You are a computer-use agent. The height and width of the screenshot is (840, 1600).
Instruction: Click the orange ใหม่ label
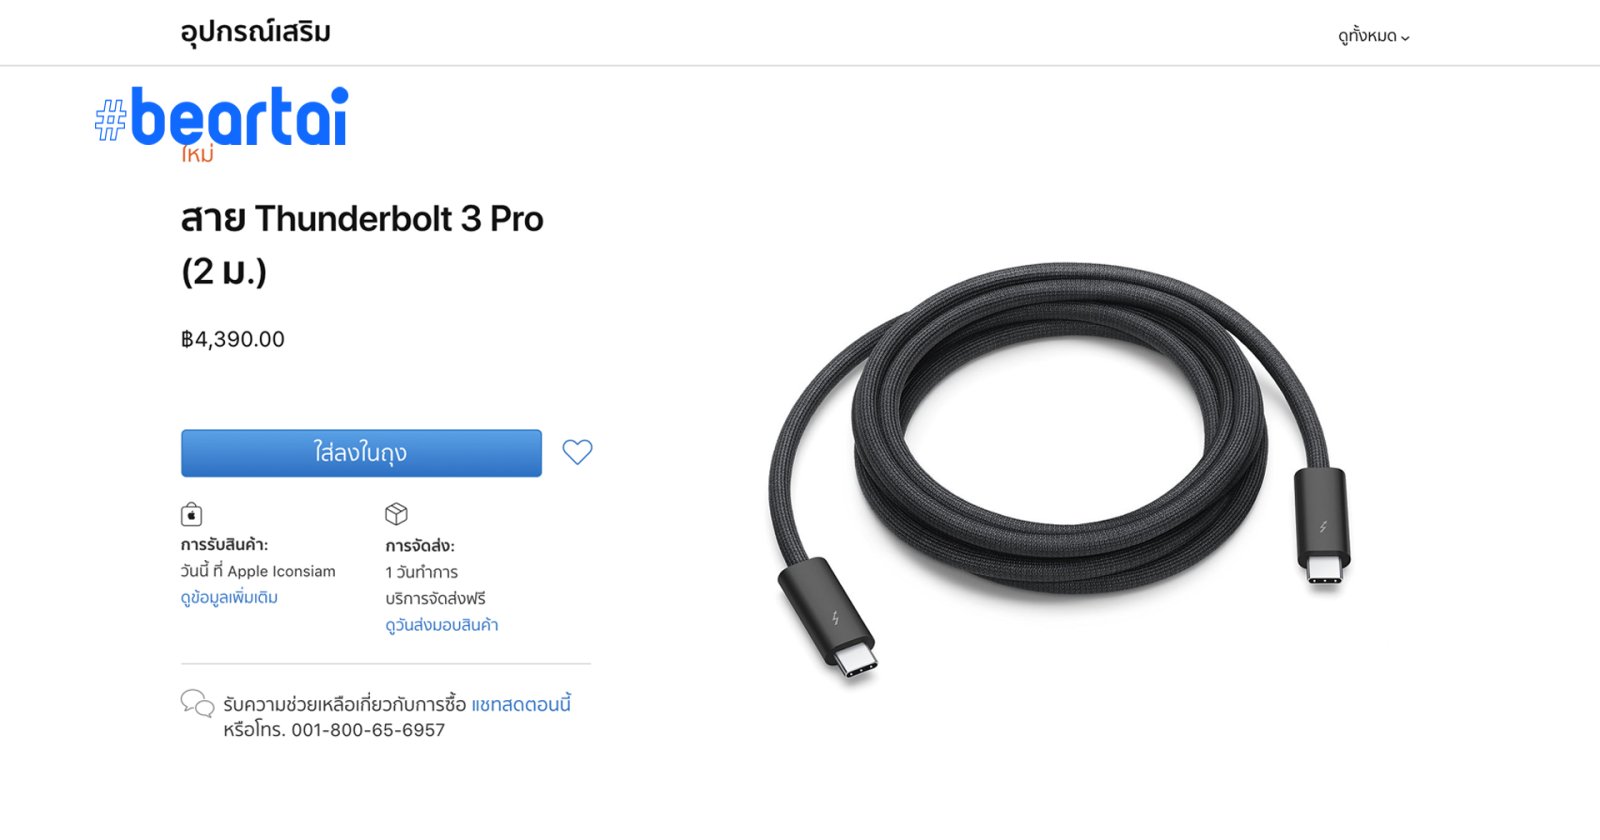[x=198, y=156]
